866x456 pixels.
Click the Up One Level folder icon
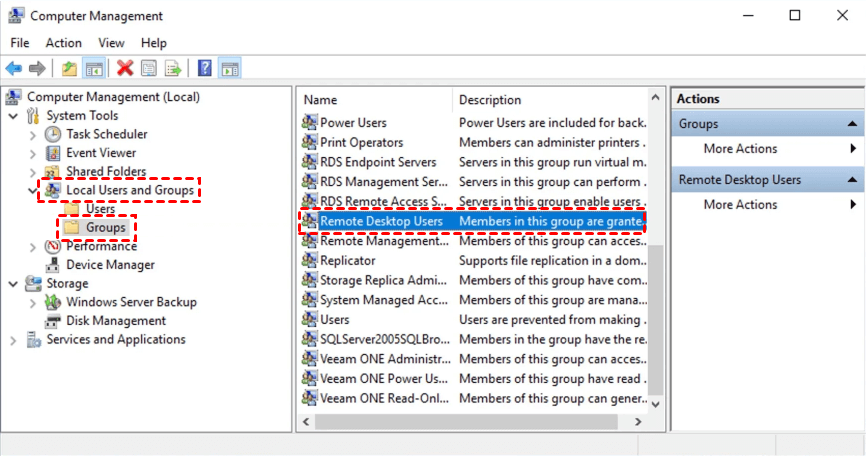point(69,68)
